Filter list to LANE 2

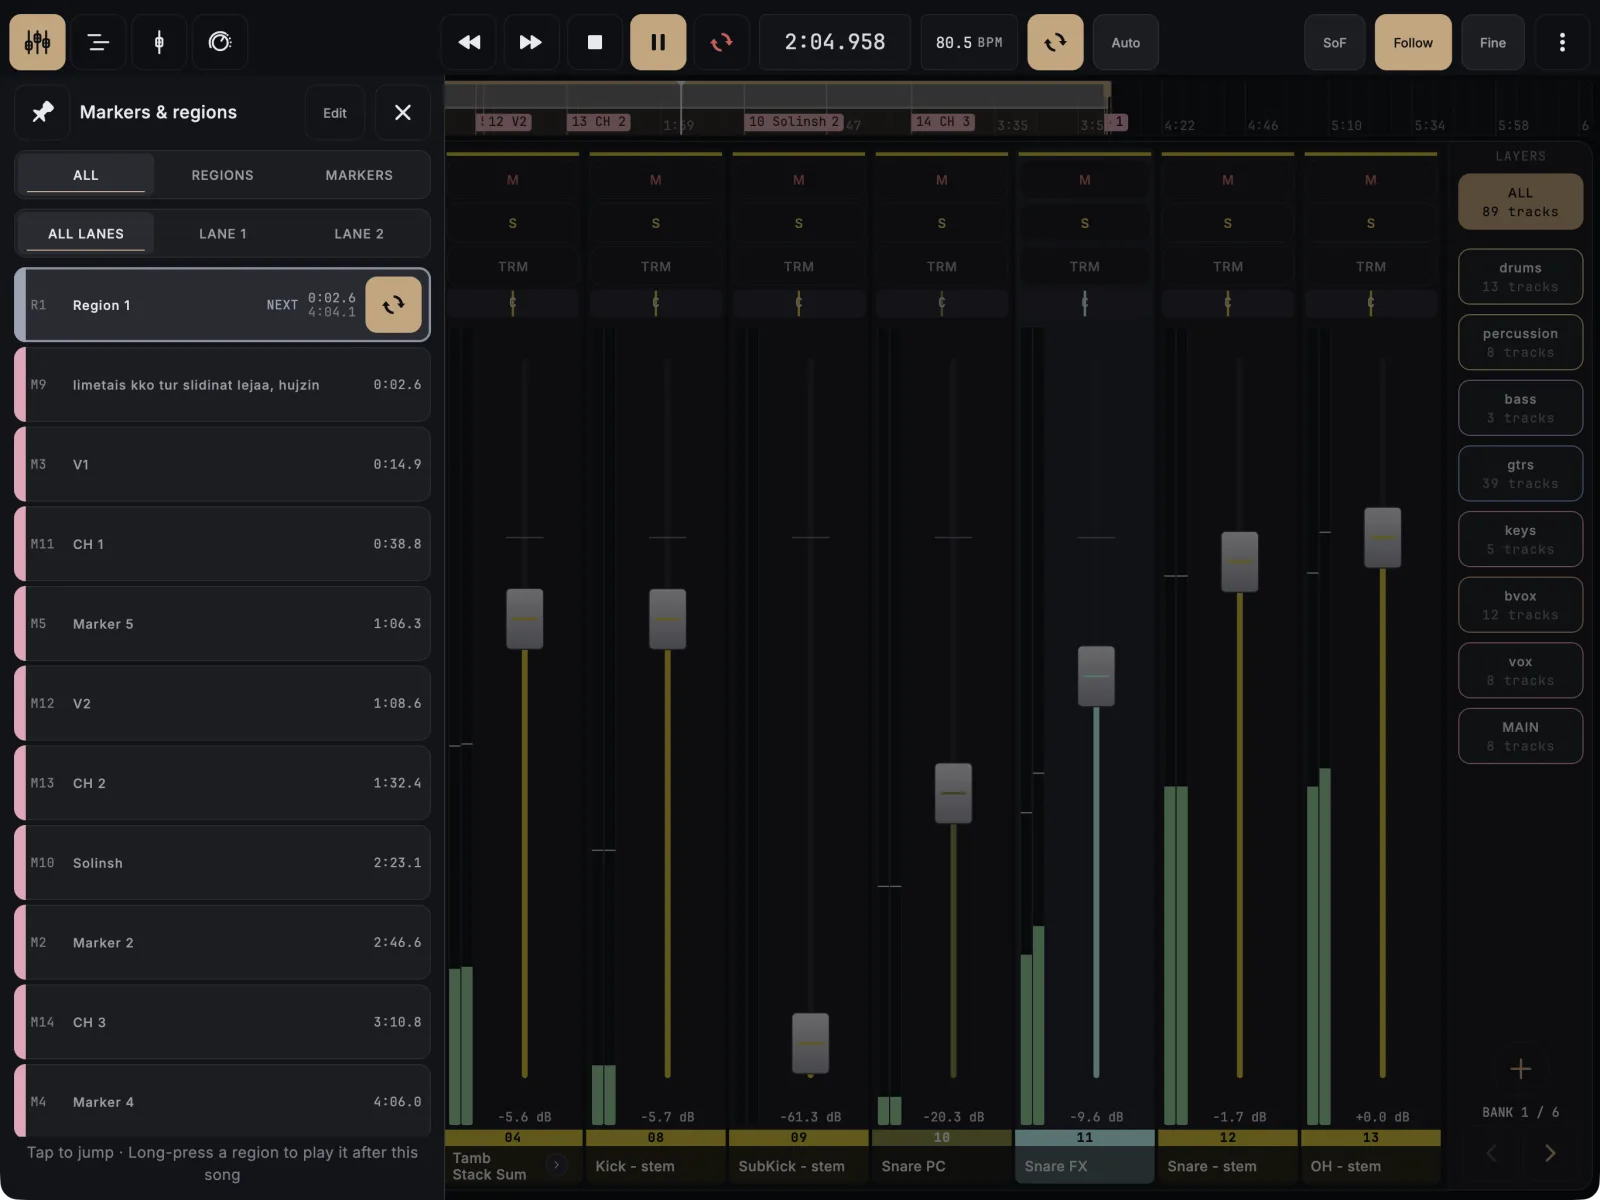click(x=359, y=234)
